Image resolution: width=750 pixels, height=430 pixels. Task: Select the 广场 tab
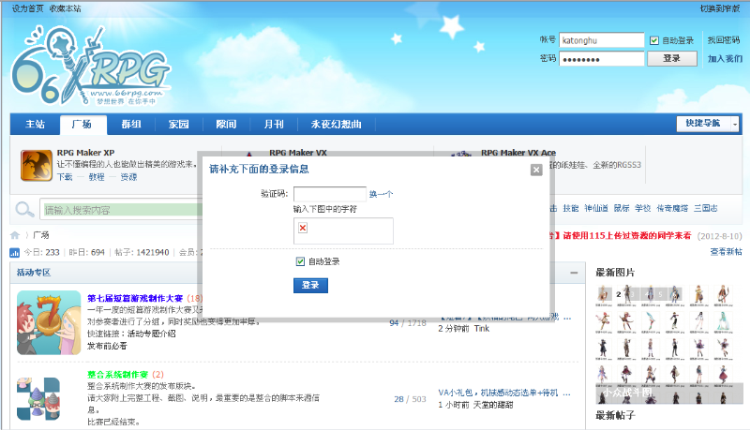pos(82,124)
